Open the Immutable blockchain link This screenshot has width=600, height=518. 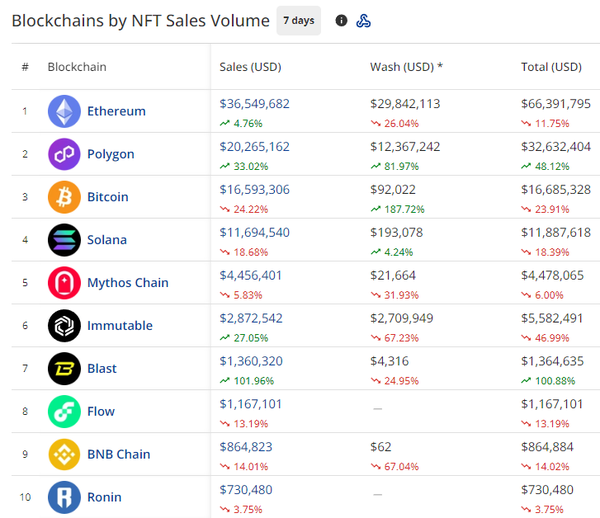120,326
